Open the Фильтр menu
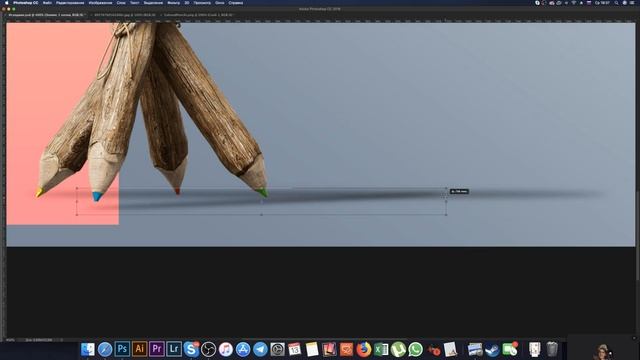 (x=173, y=3)
